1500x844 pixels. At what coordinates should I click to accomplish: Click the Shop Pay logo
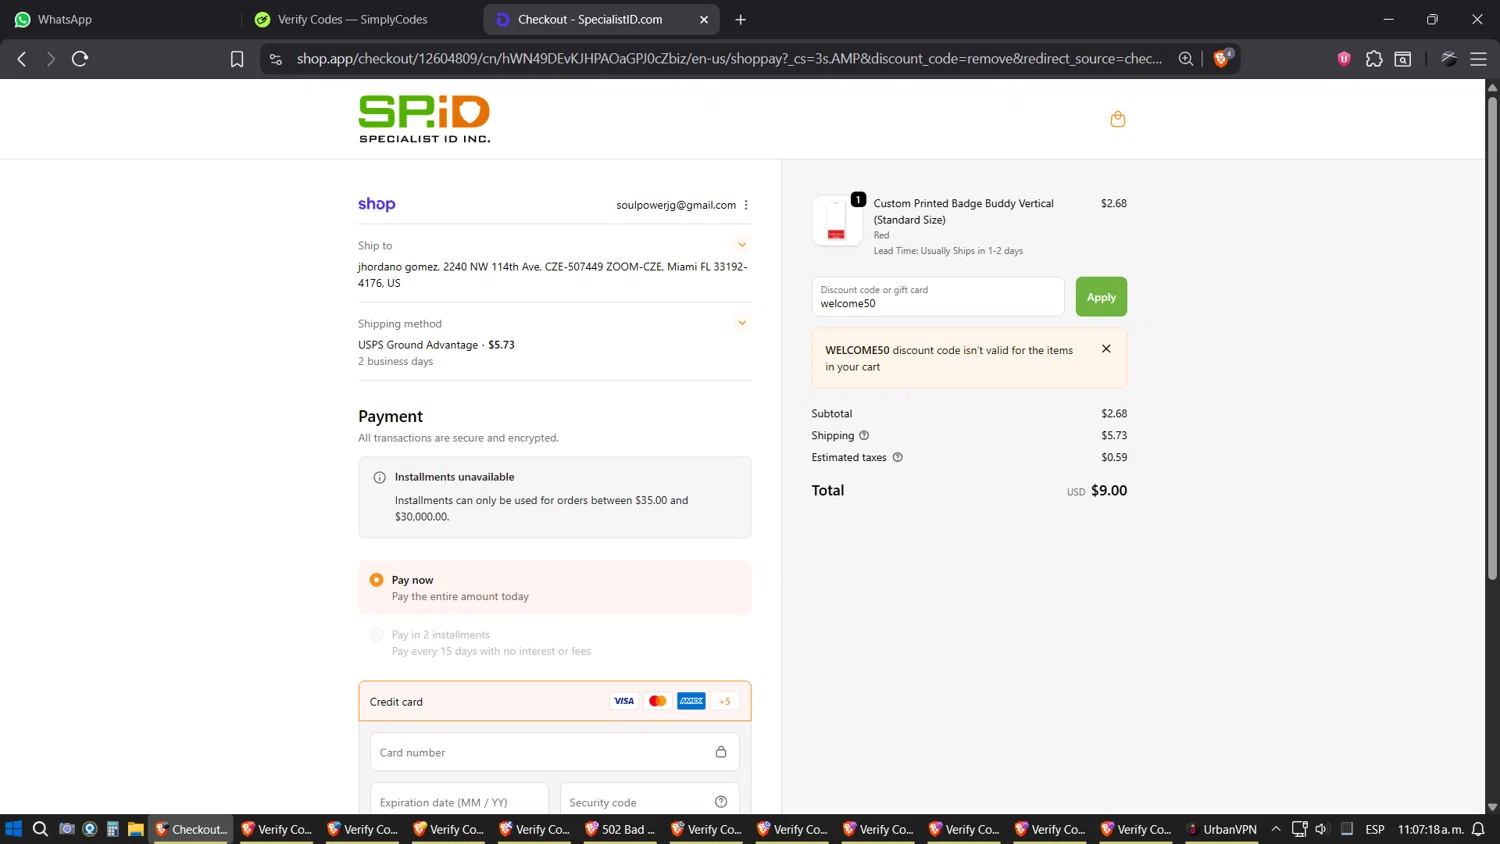click(377, 204)
